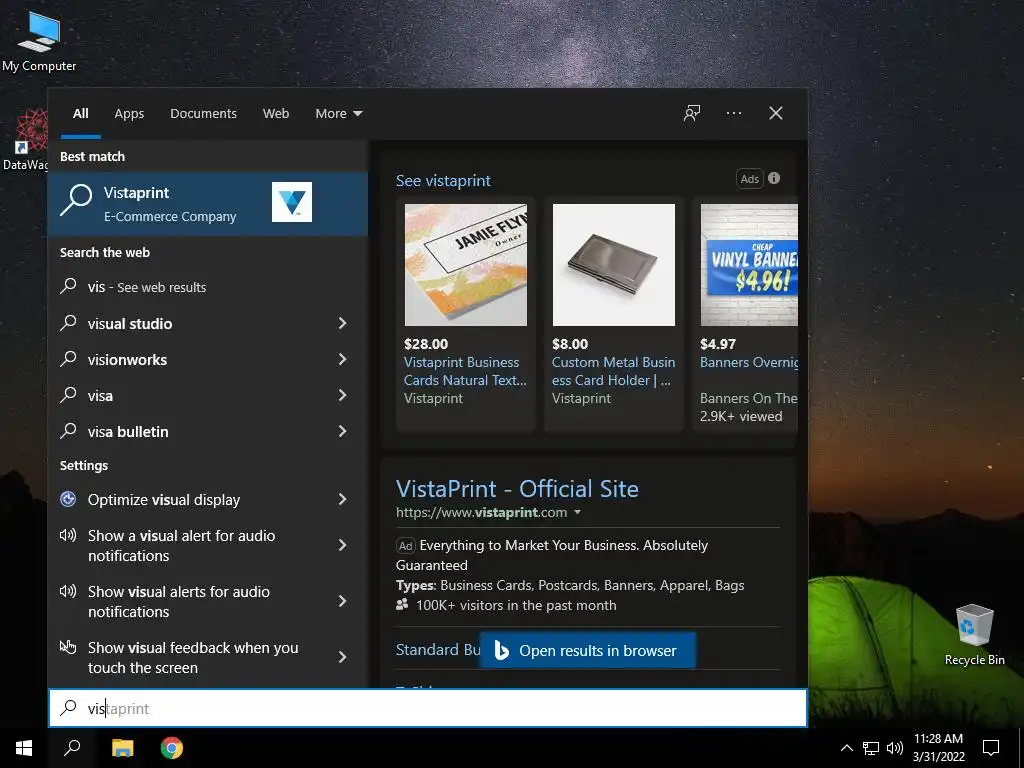Click the metal card holder thumbnail
The image size is (1024, 768).
click(x=614, y=264)
